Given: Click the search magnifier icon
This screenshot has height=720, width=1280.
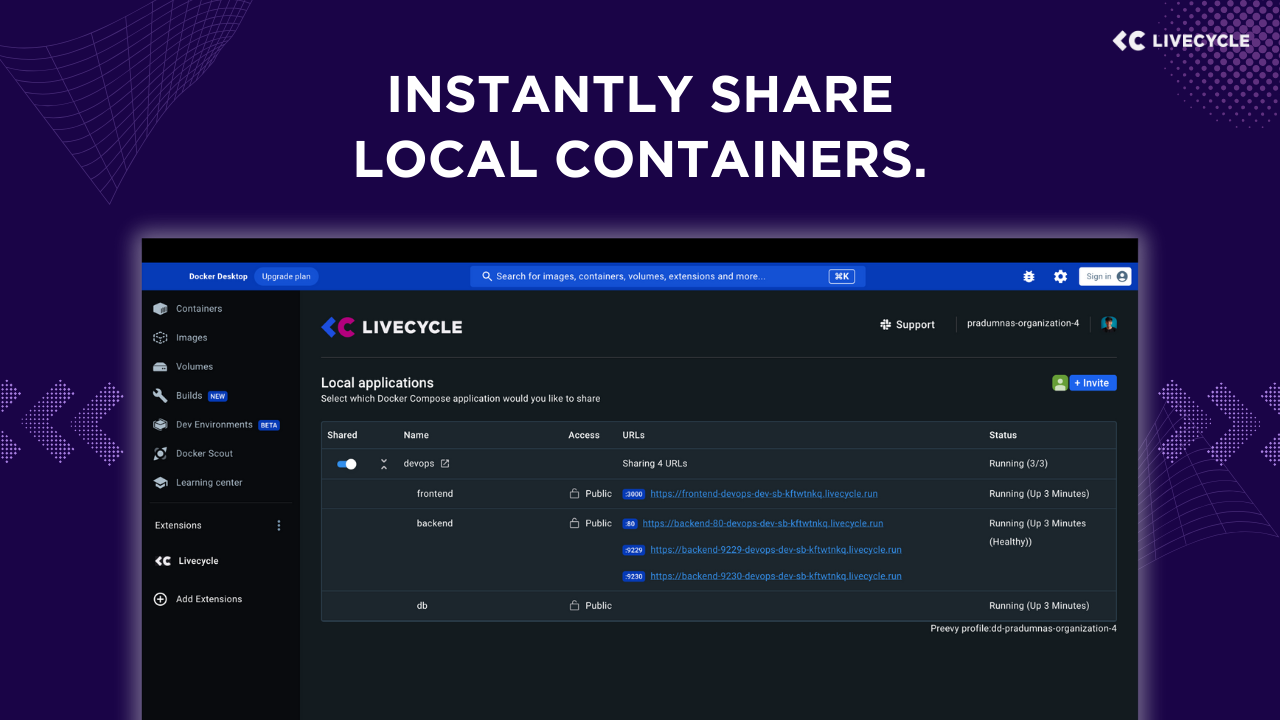Looking at the screenshot, I should [x=487, y=277].
